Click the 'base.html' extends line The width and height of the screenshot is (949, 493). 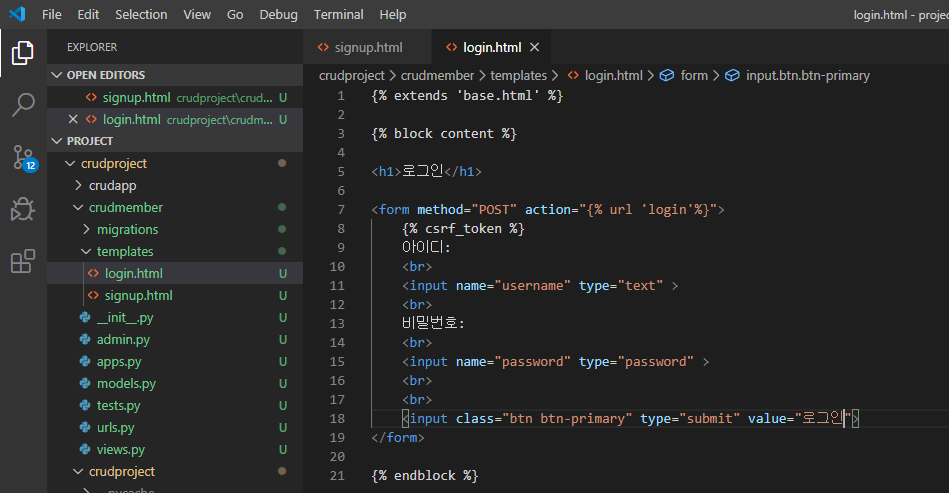tap(467, 96)
